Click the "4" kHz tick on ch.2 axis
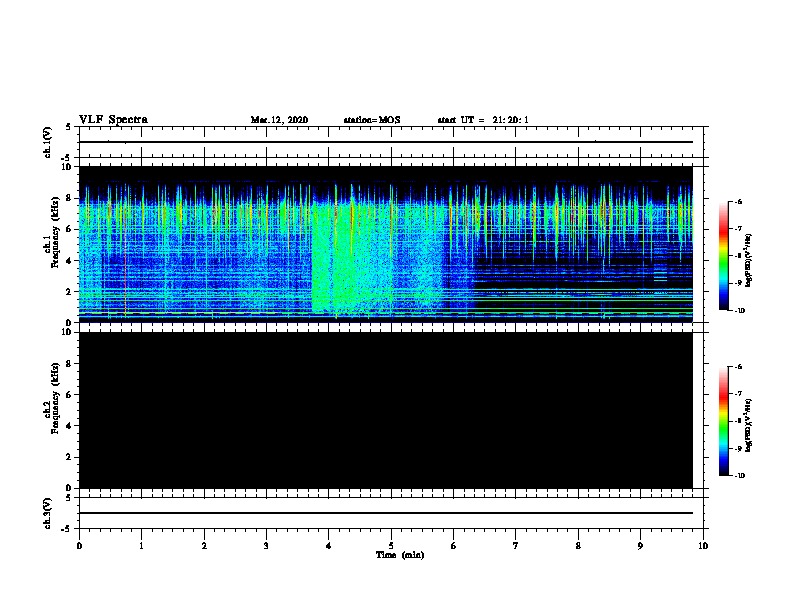The height and width of the screenshot is (612, 792). tap(70, 426)
